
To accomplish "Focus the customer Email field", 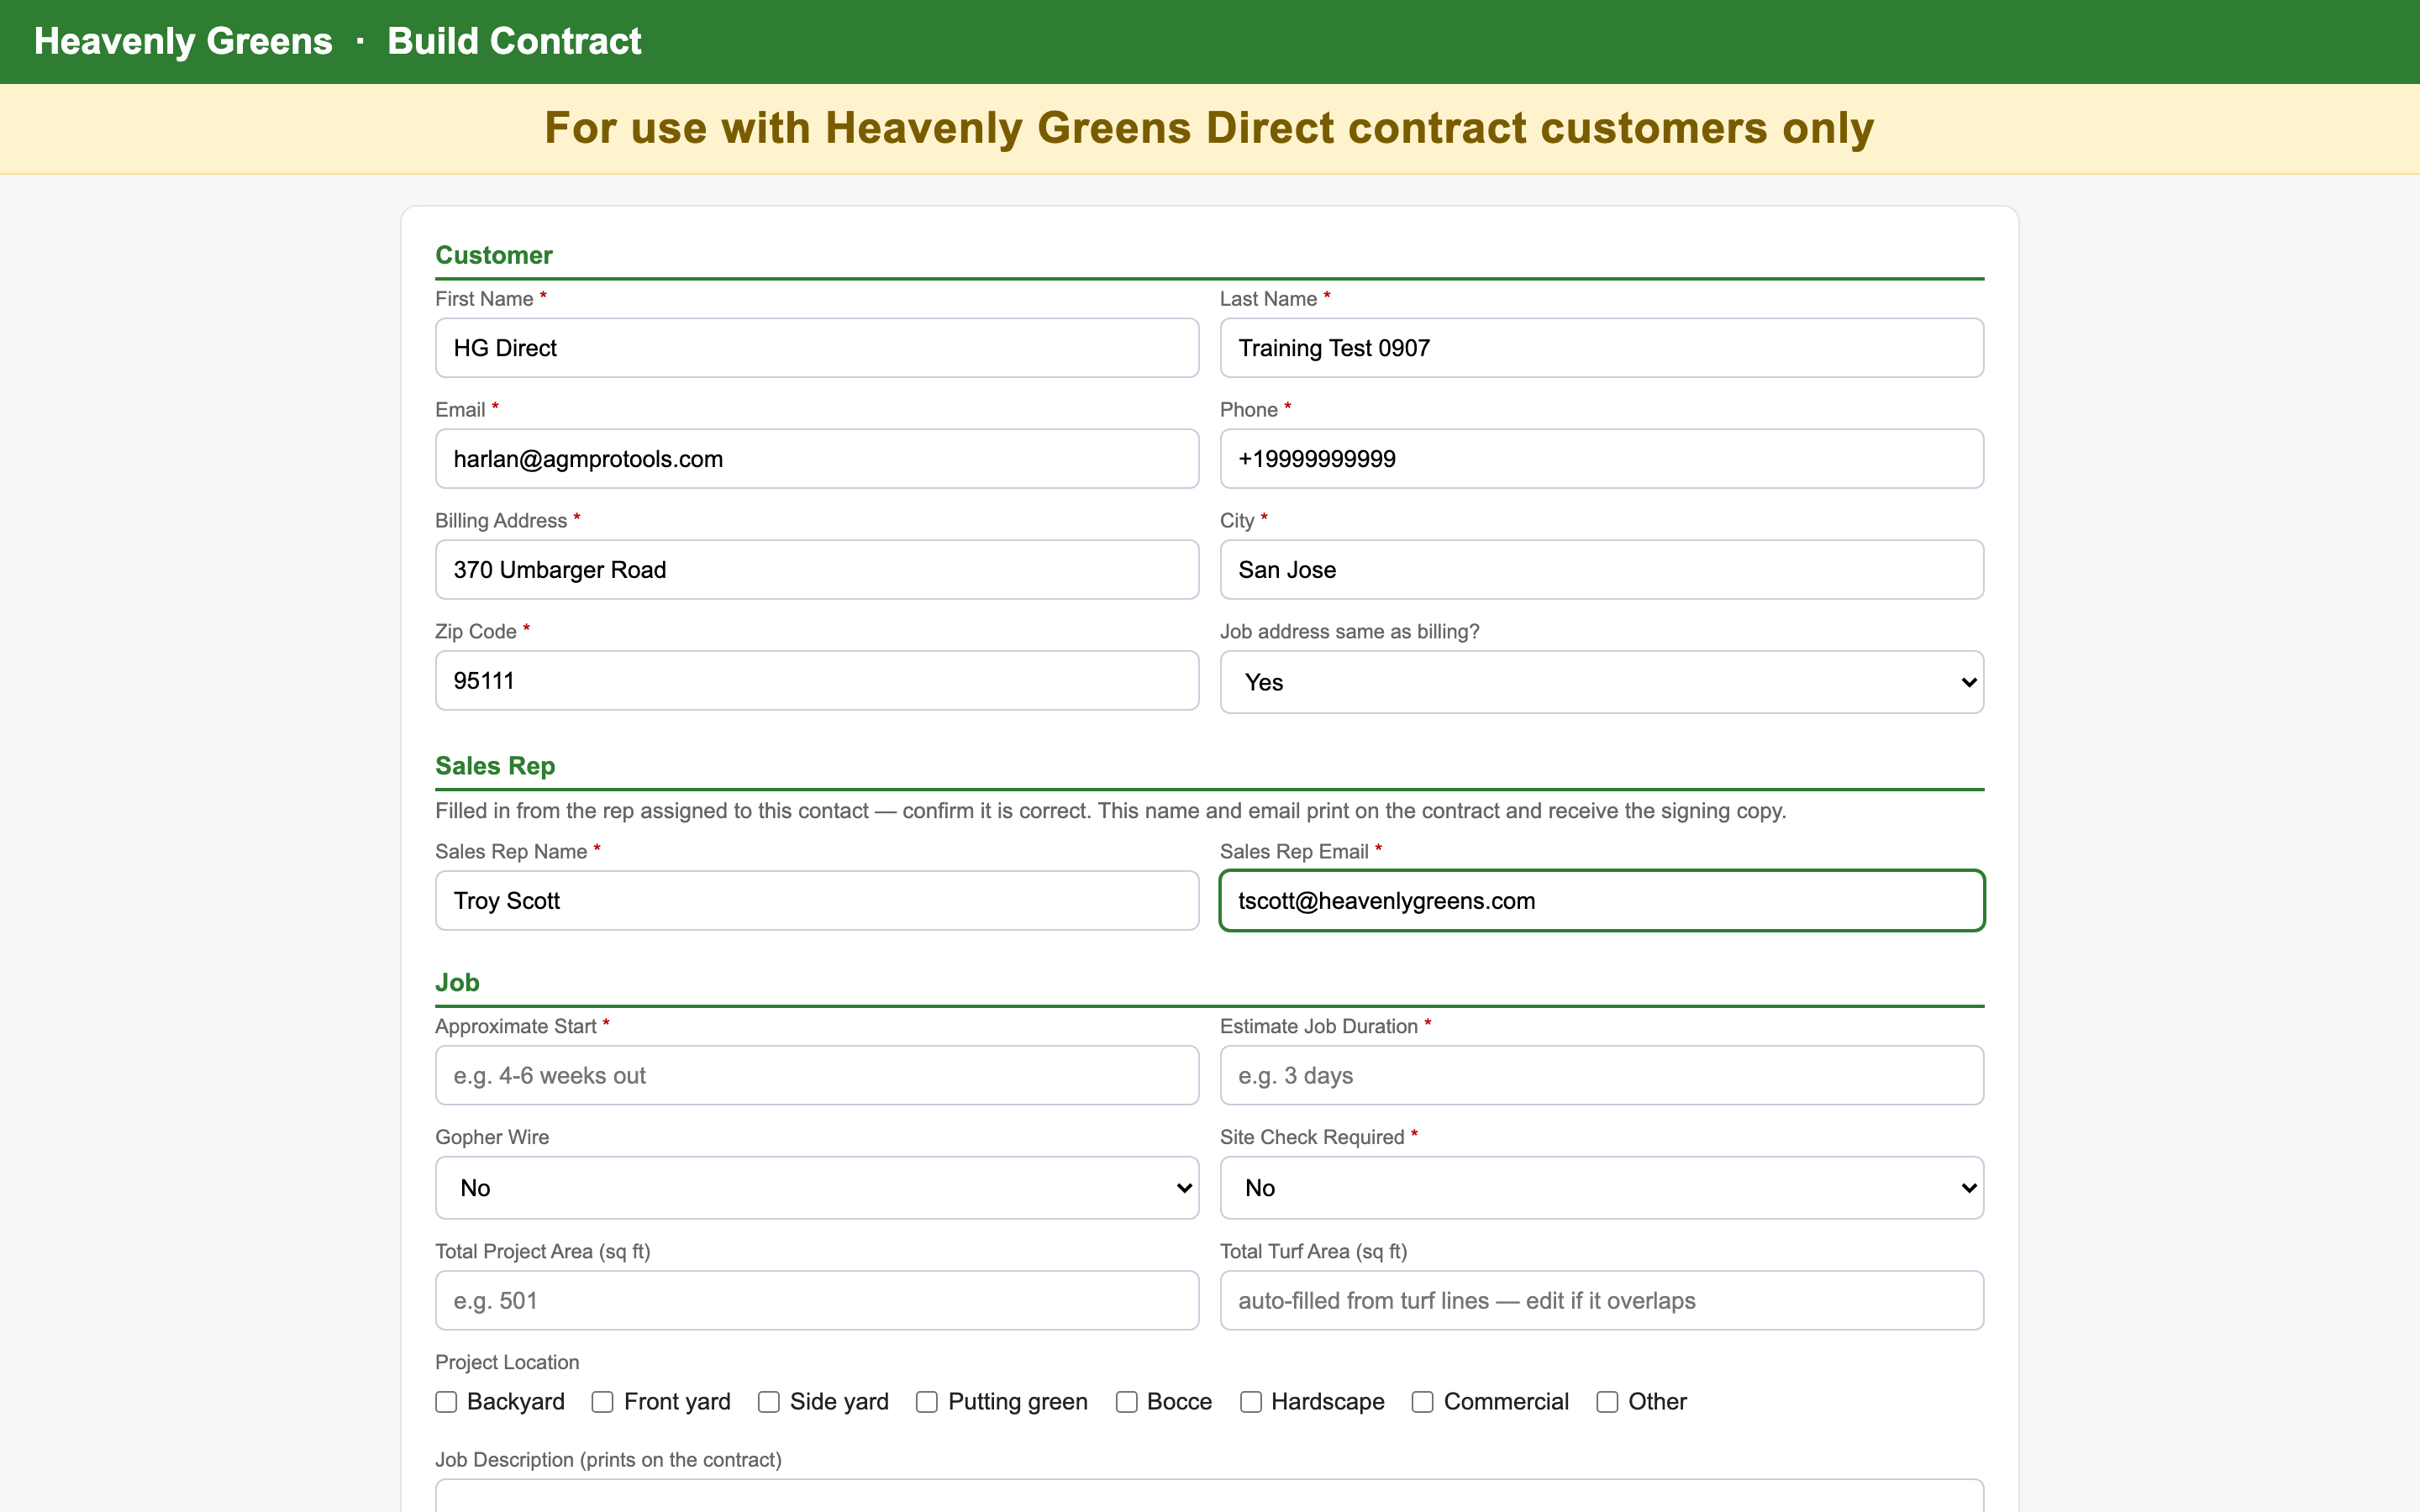I will coord(817,459).
